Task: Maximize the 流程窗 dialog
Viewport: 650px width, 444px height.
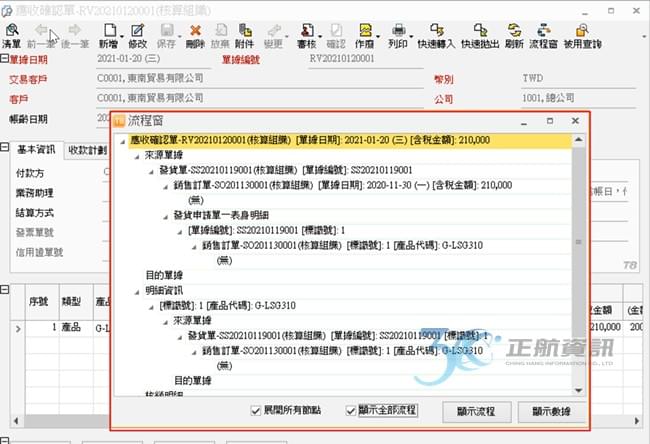Action: click(x=550, y=121)
